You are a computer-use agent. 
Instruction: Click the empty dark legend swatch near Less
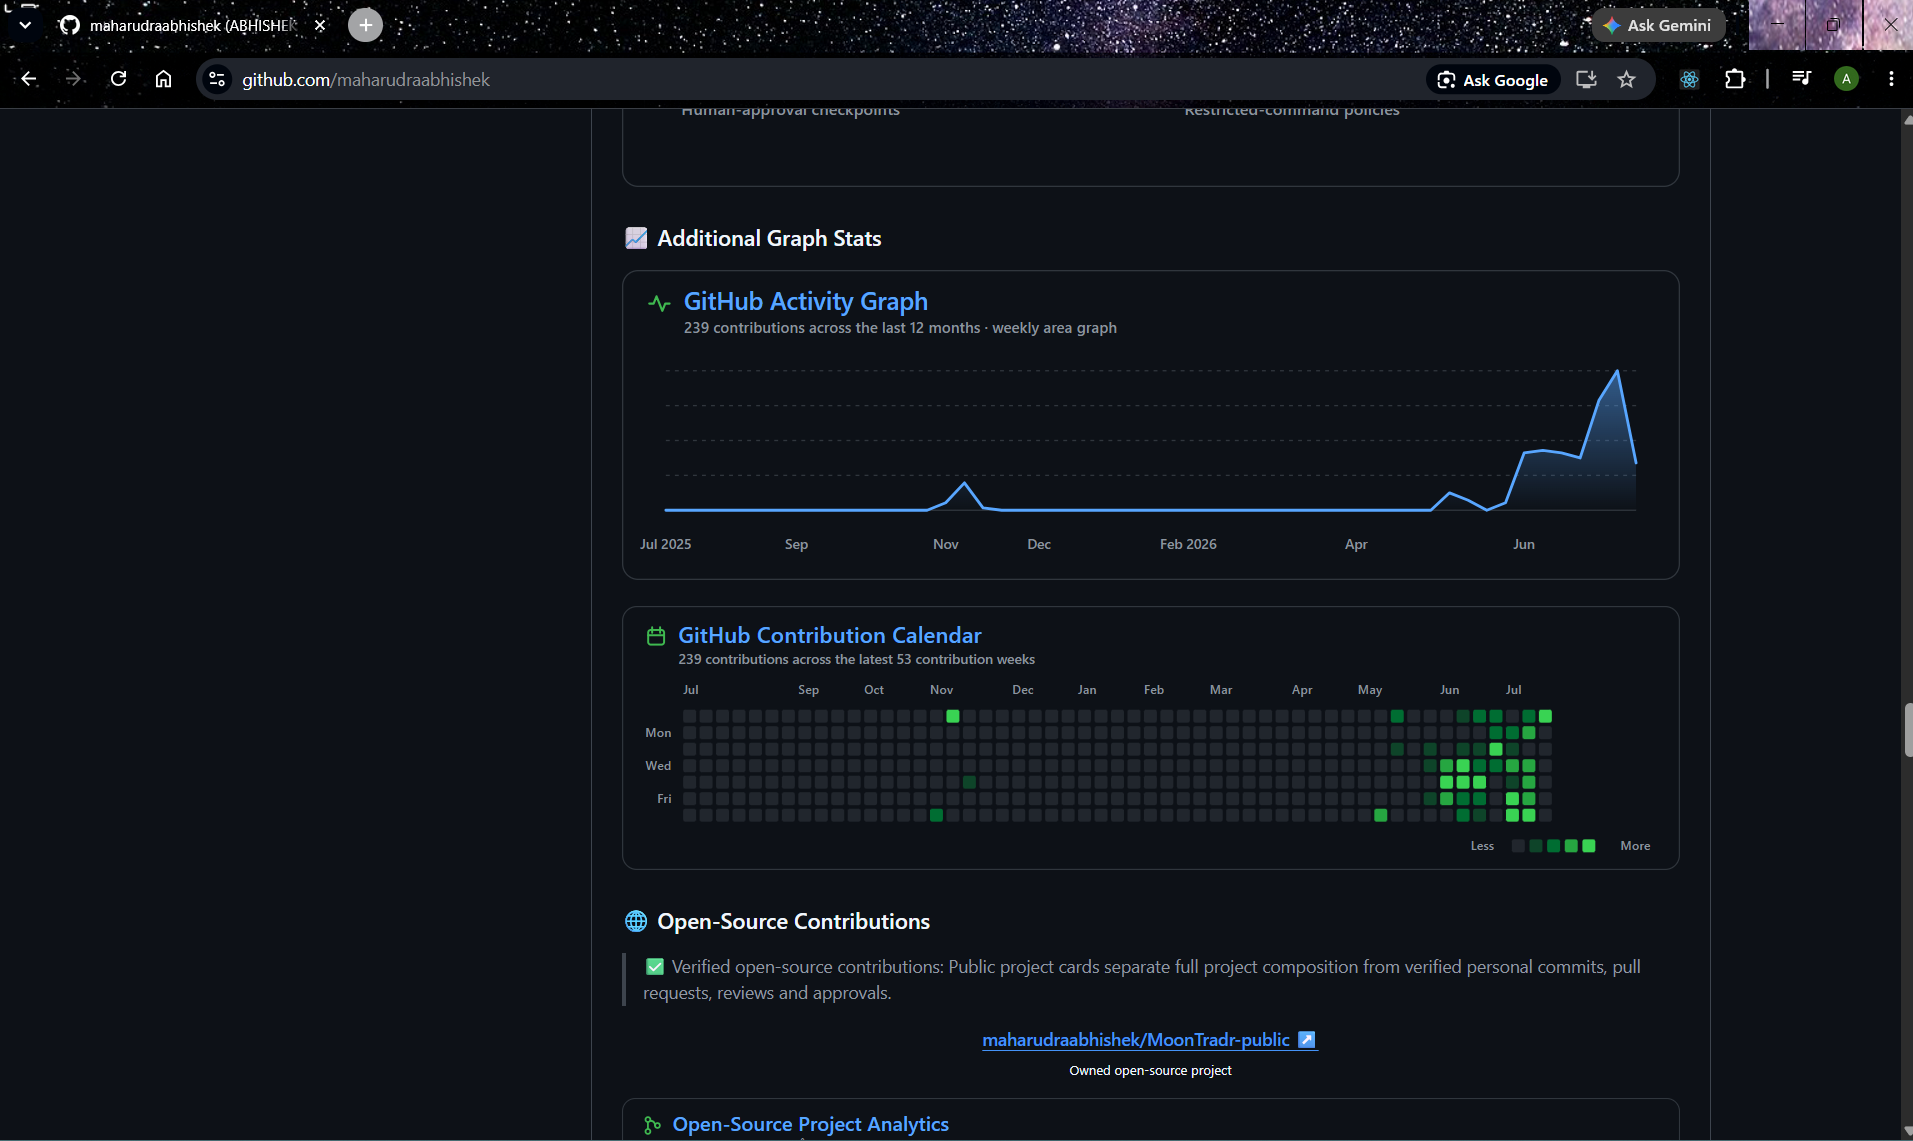[x=1517, y=846]
